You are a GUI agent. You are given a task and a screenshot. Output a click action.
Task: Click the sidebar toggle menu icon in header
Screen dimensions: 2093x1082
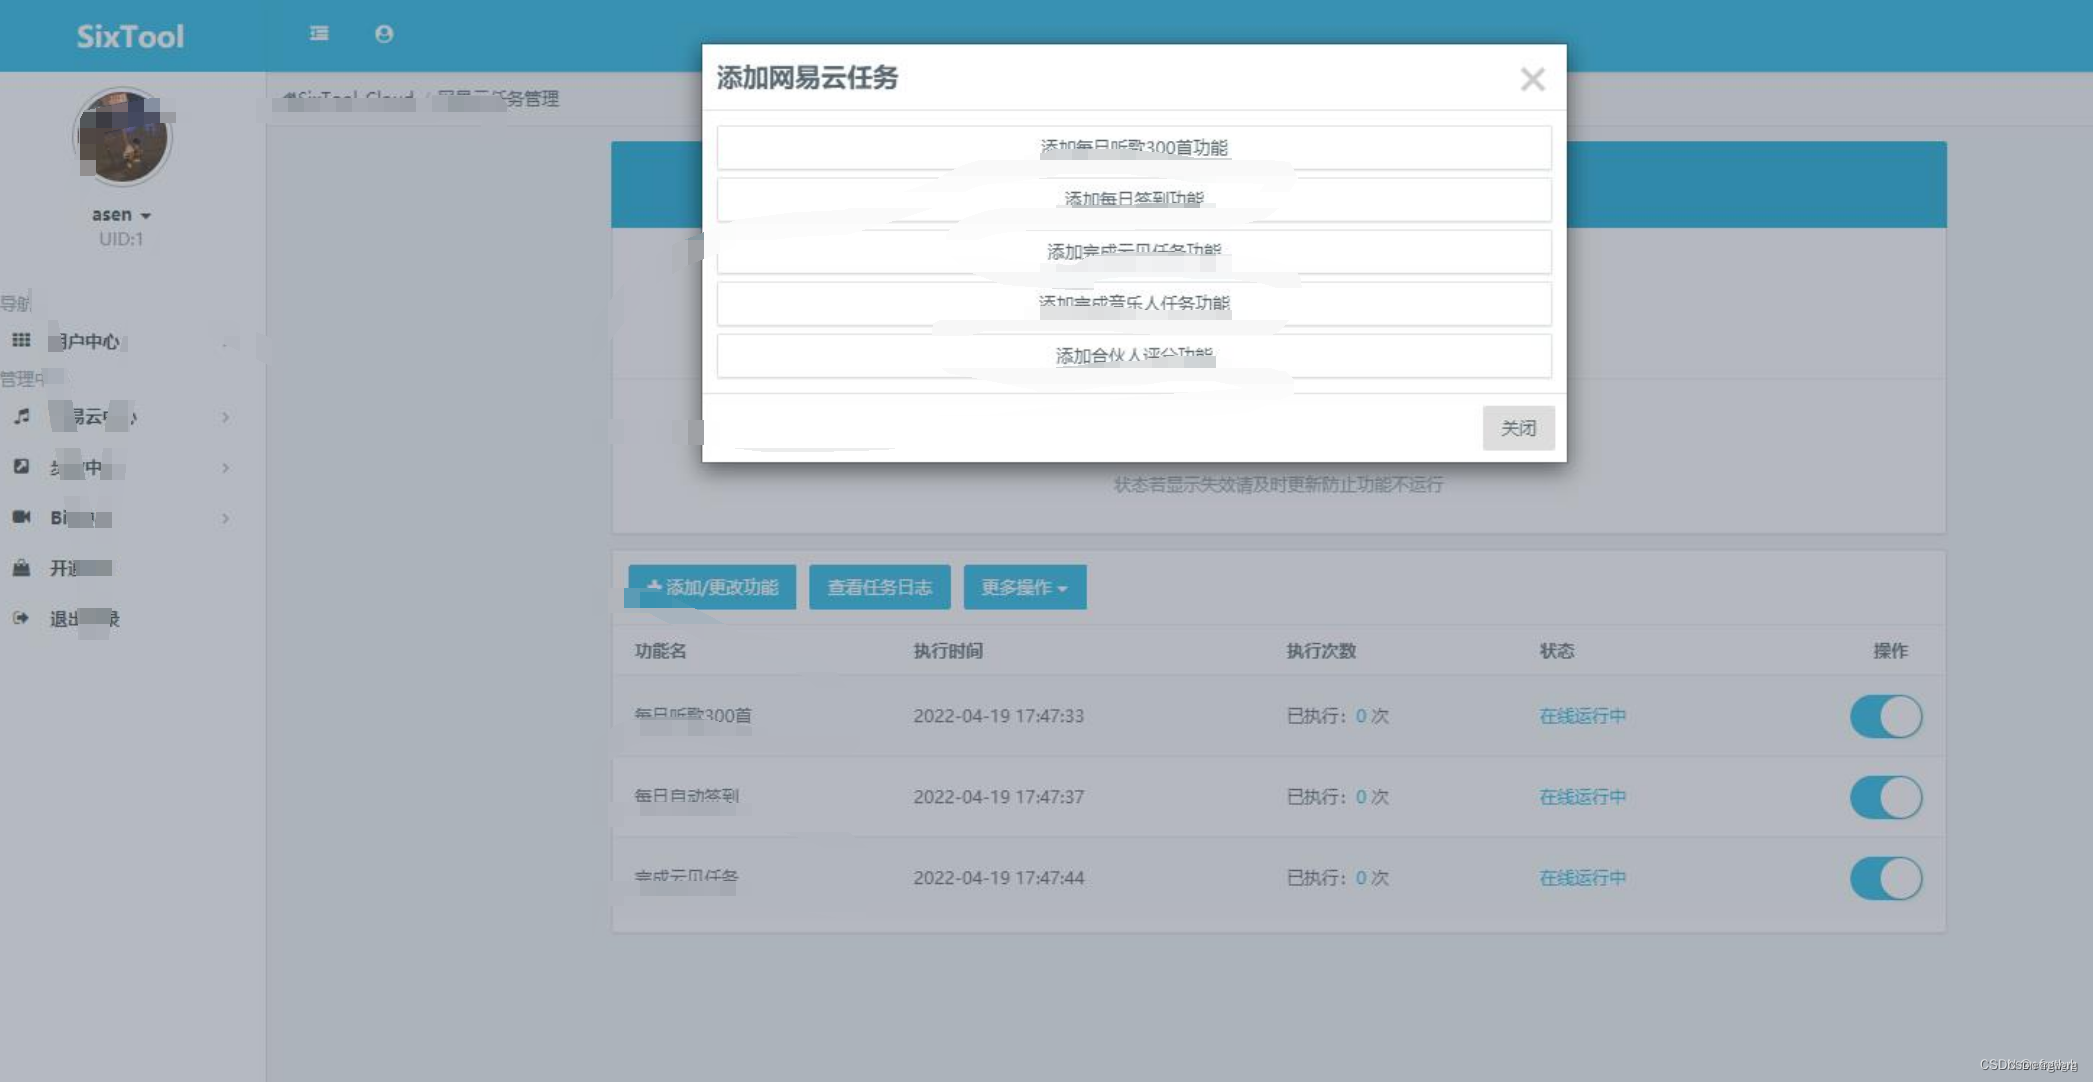click(319, 34)
